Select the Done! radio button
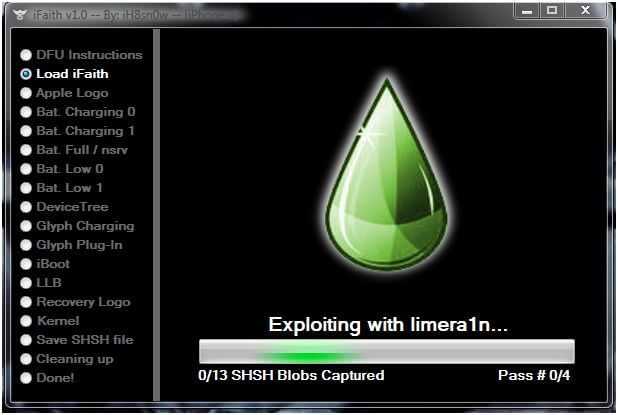 point(26,378)
